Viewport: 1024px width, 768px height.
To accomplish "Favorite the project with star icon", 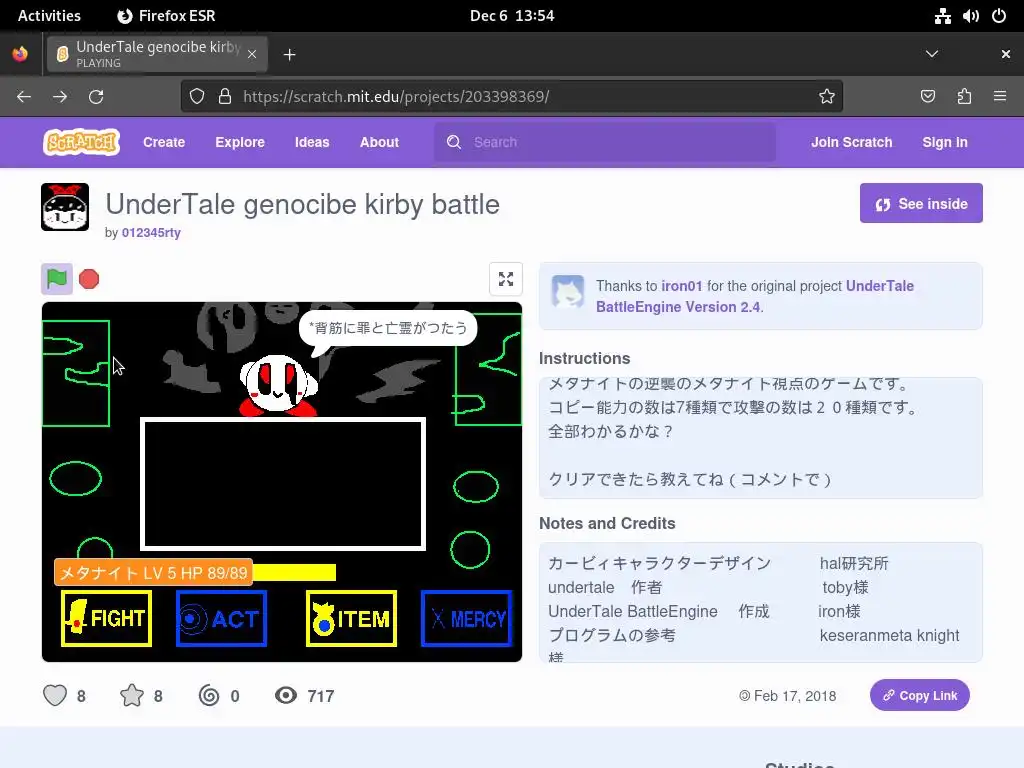I will pos(132,696).
